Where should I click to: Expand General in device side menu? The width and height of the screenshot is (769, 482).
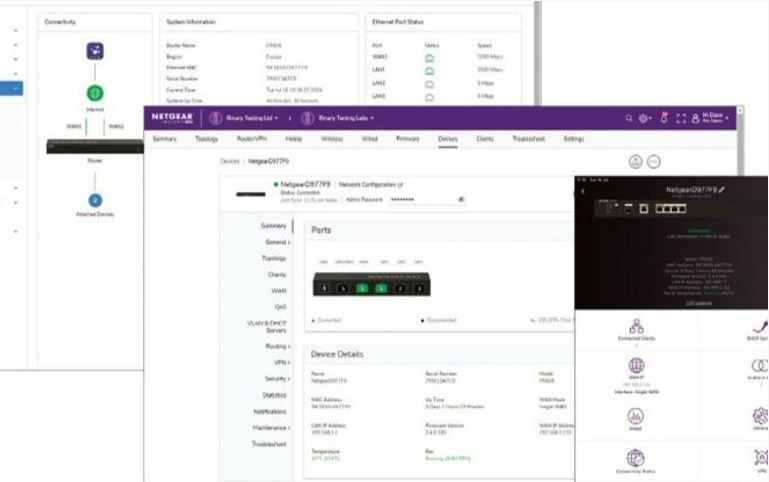tap(278, 242)
